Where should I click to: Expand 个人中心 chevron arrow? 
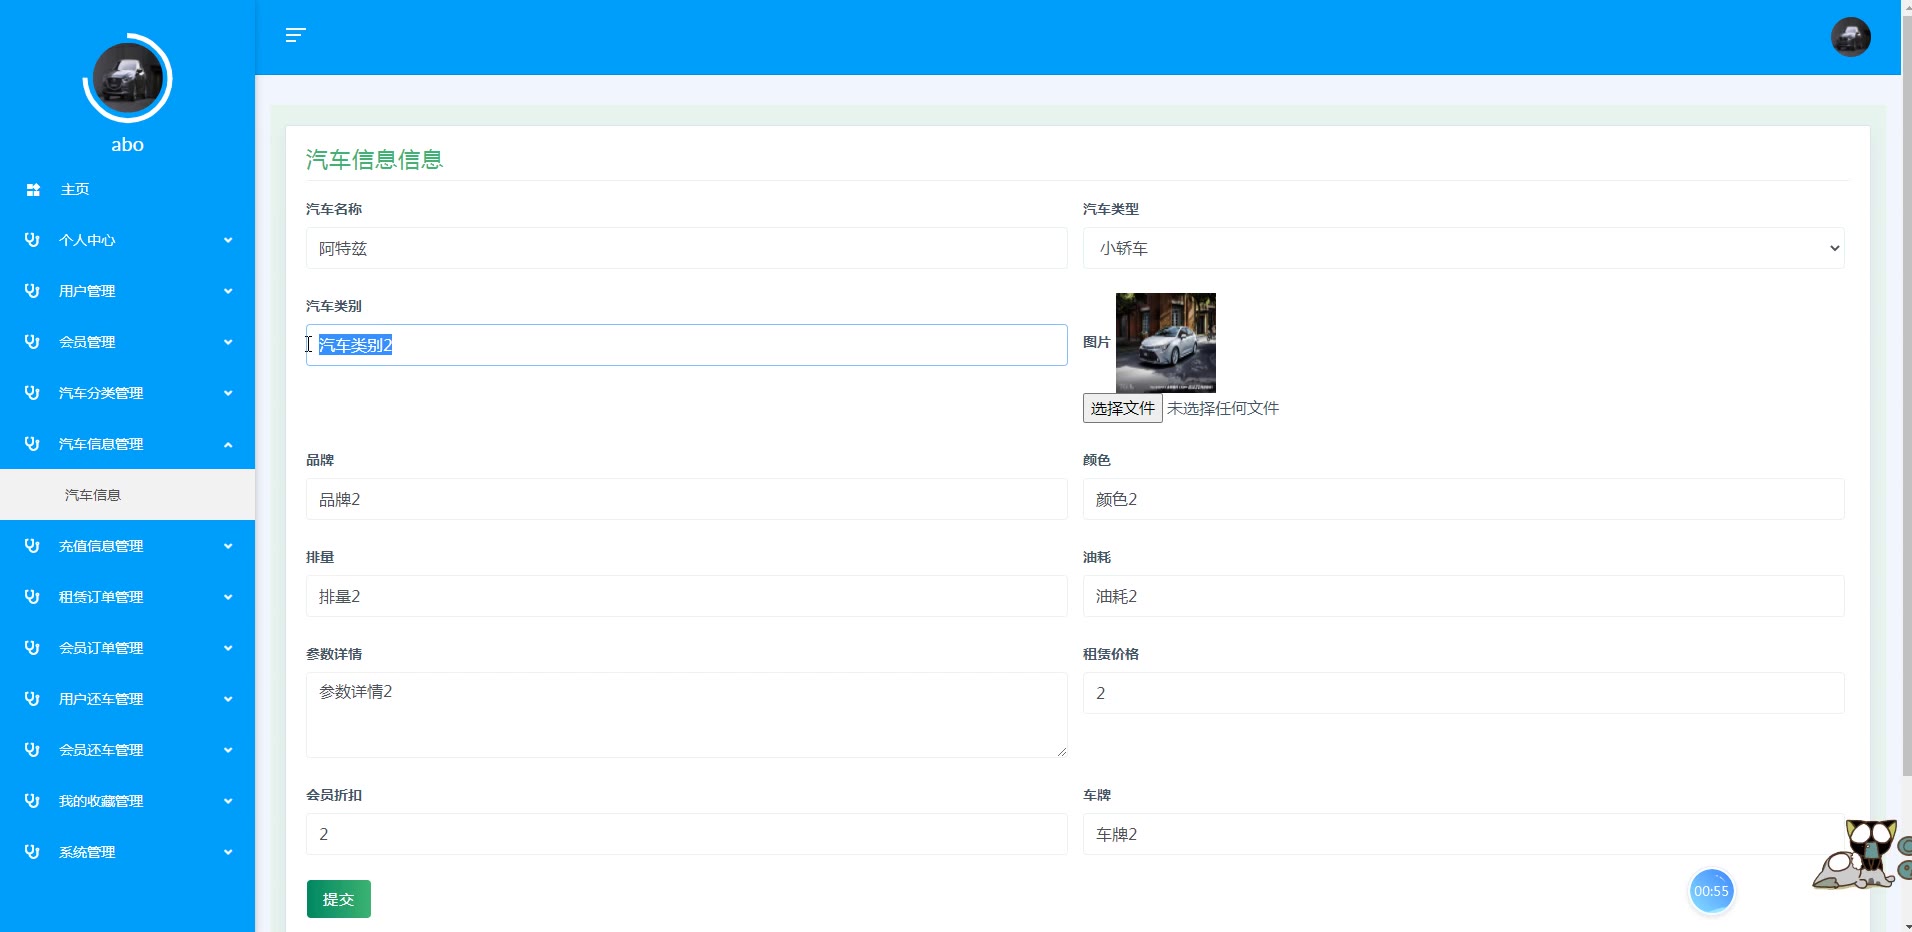tap(228, 240)
